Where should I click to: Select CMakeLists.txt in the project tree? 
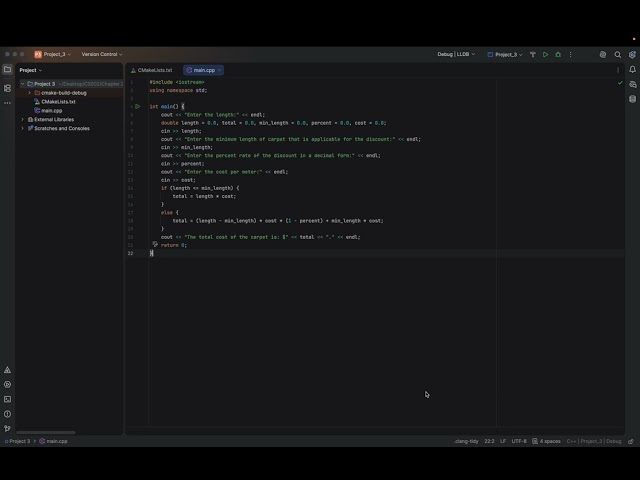coord(58,102)
